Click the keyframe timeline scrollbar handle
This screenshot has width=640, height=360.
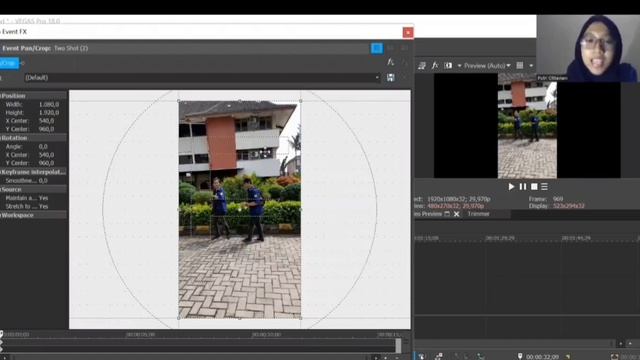398,345
